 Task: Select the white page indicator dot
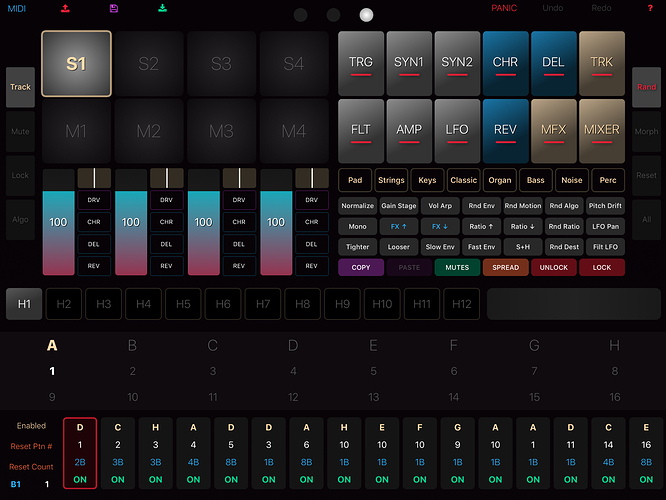366,15
